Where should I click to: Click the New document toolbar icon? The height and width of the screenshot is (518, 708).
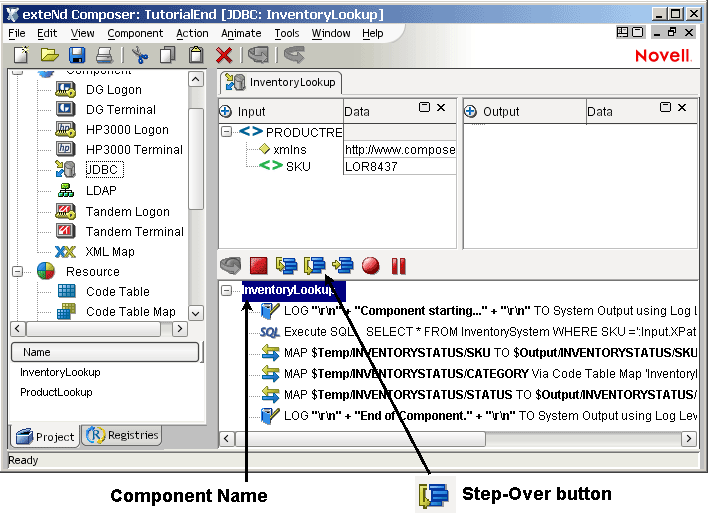click(21, 55)
